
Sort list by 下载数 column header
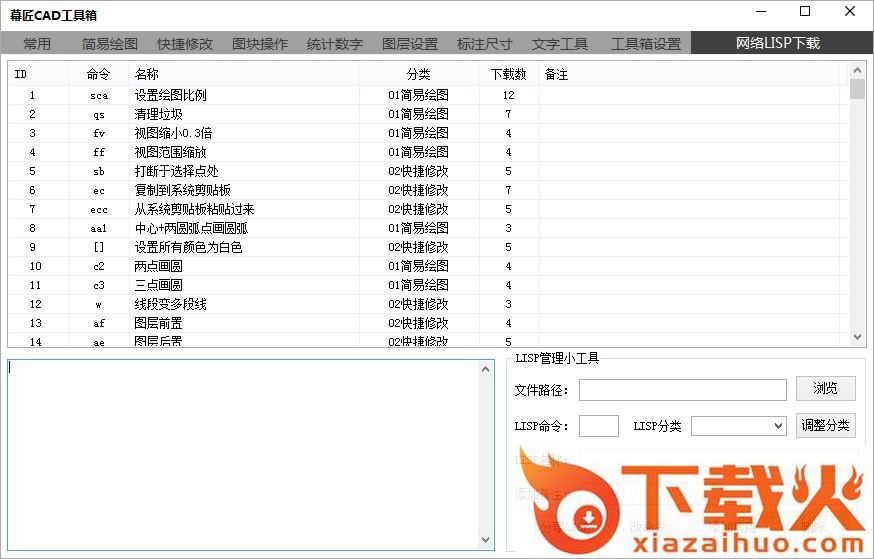tap(508, 75)
